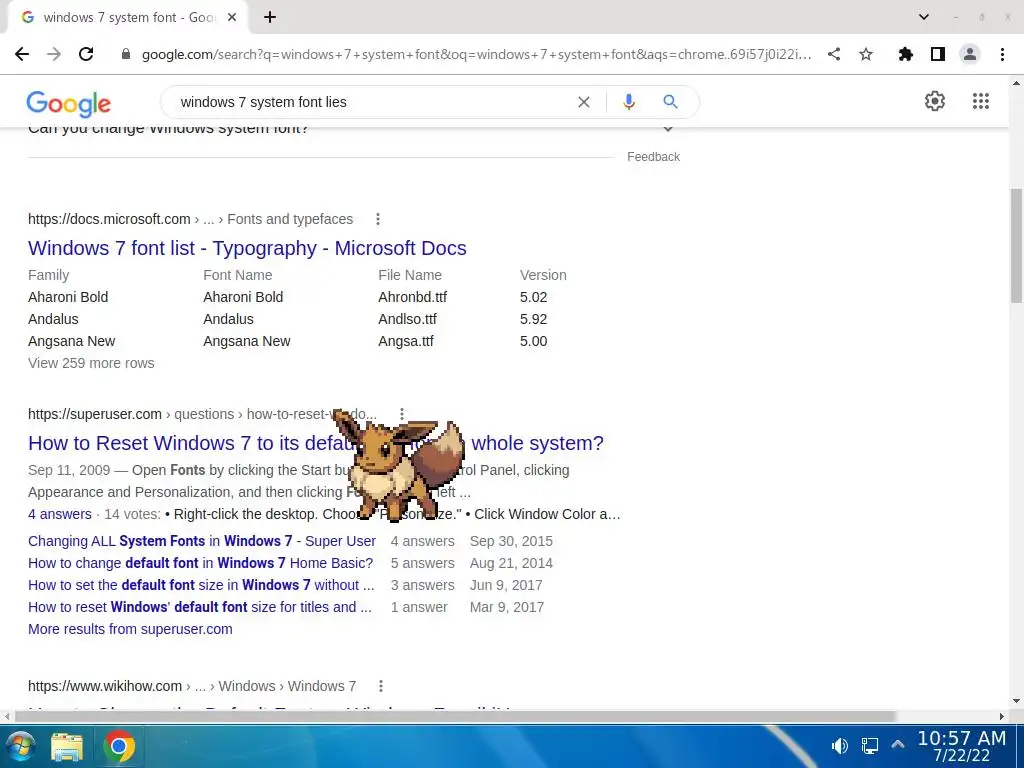Click the forward navigation arrow

pos(54,54)
